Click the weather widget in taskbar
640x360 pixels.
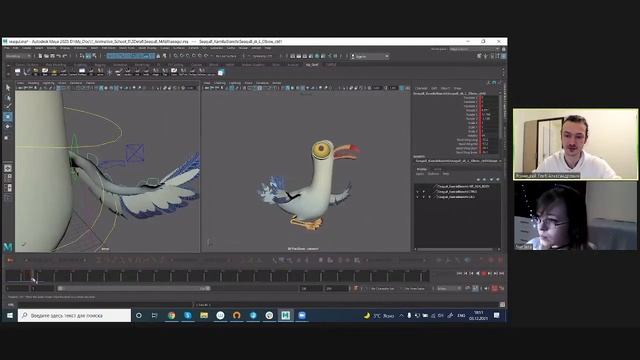click(x=378, y=316)
